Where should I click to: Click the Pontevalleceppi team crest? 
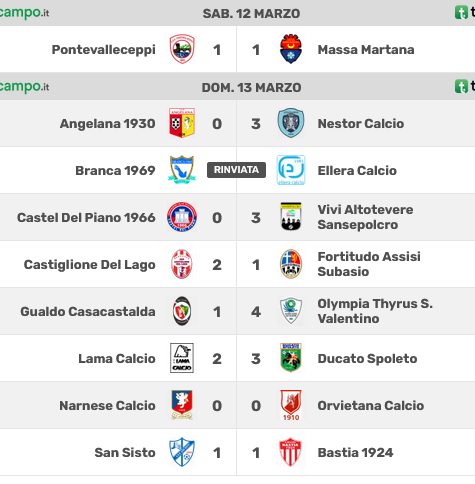click(182, 49)
